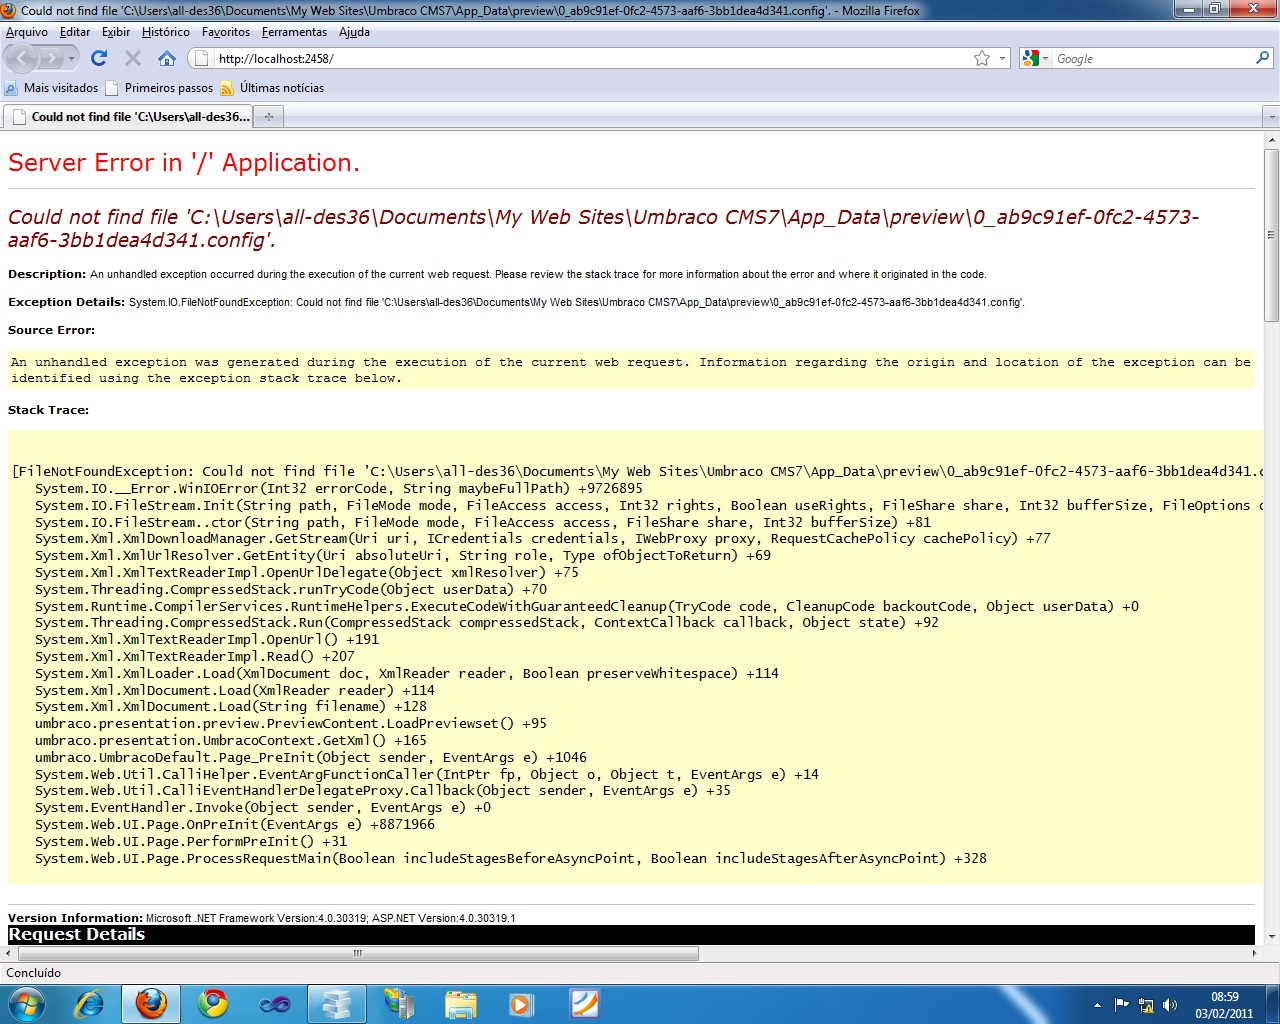Click the localhost:2458 address bar

coord(590,59)
